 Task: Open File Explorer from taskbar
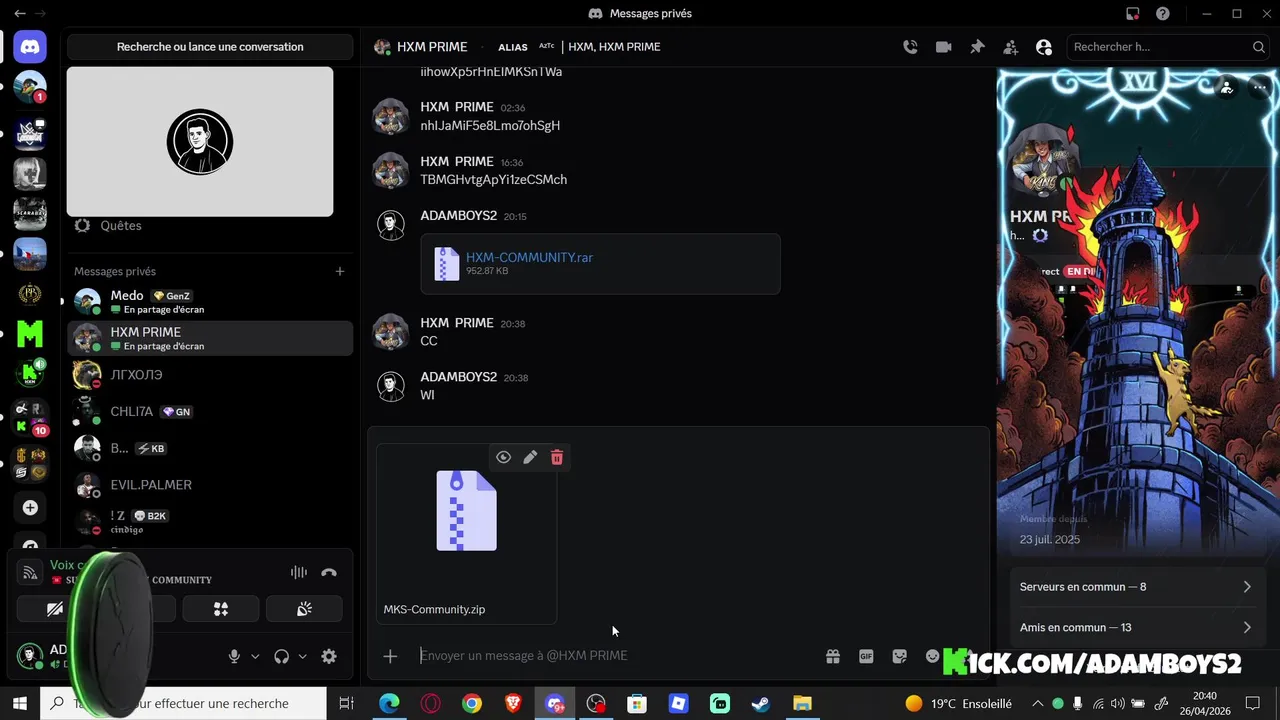point(802,704)
